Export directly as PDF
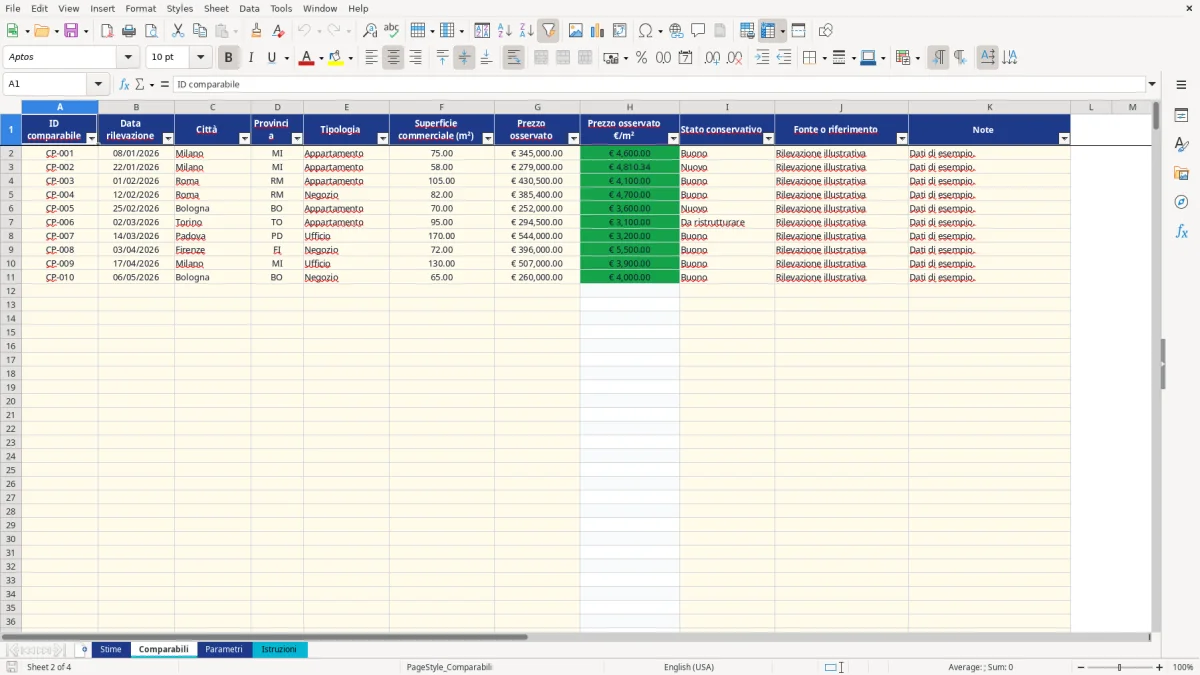The image size is (1200, 675). tap(107, 31)
